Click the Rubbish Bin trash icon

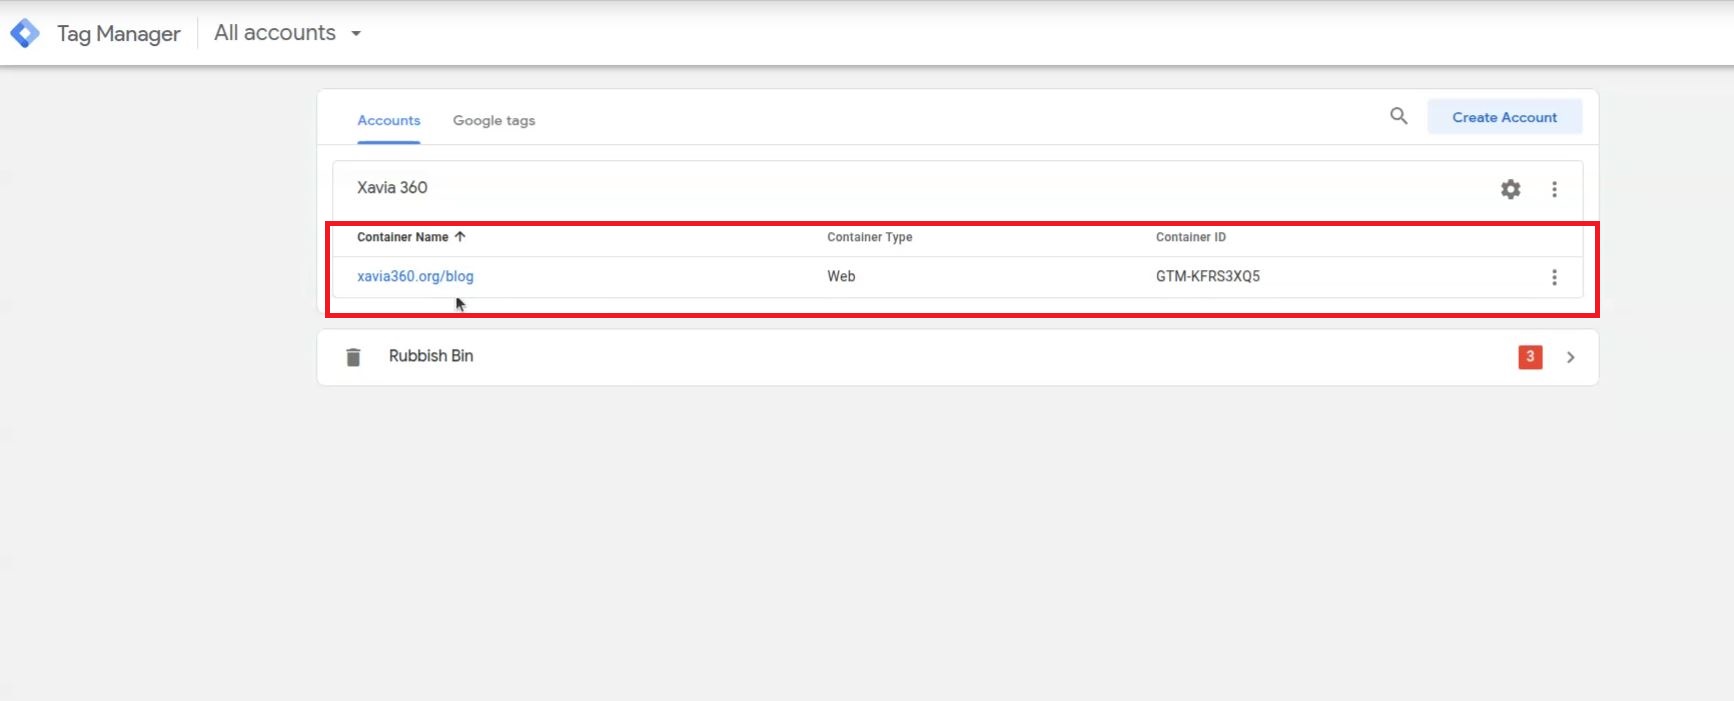click(x=353, y=357)
